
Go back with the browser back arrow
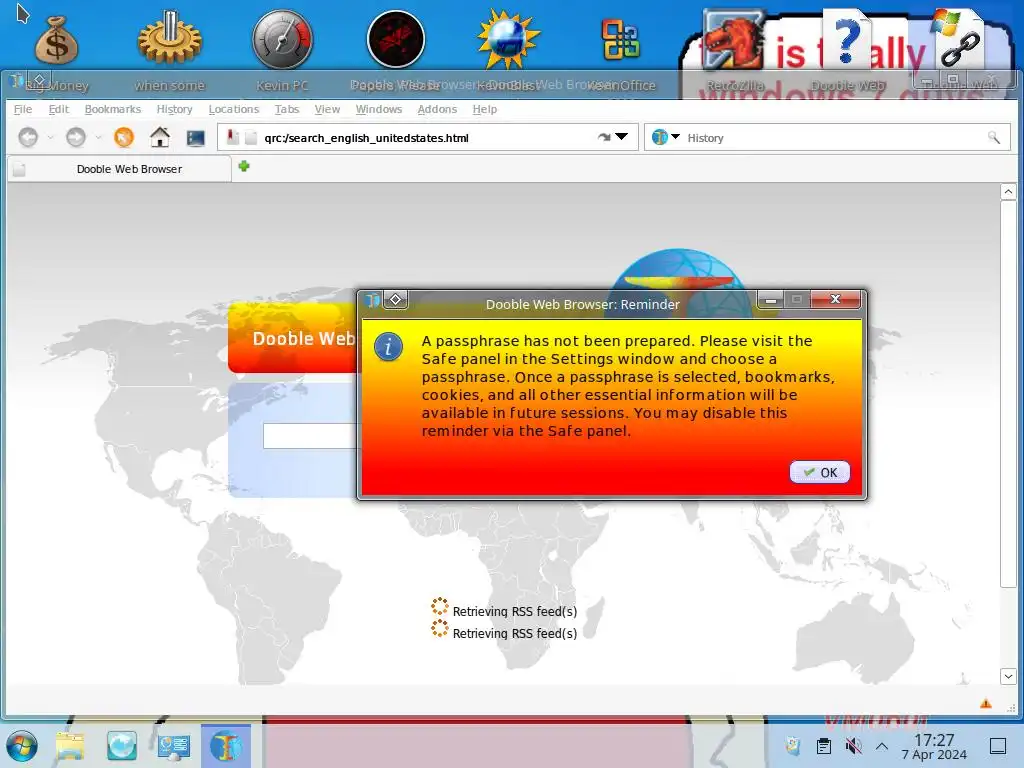28,137
